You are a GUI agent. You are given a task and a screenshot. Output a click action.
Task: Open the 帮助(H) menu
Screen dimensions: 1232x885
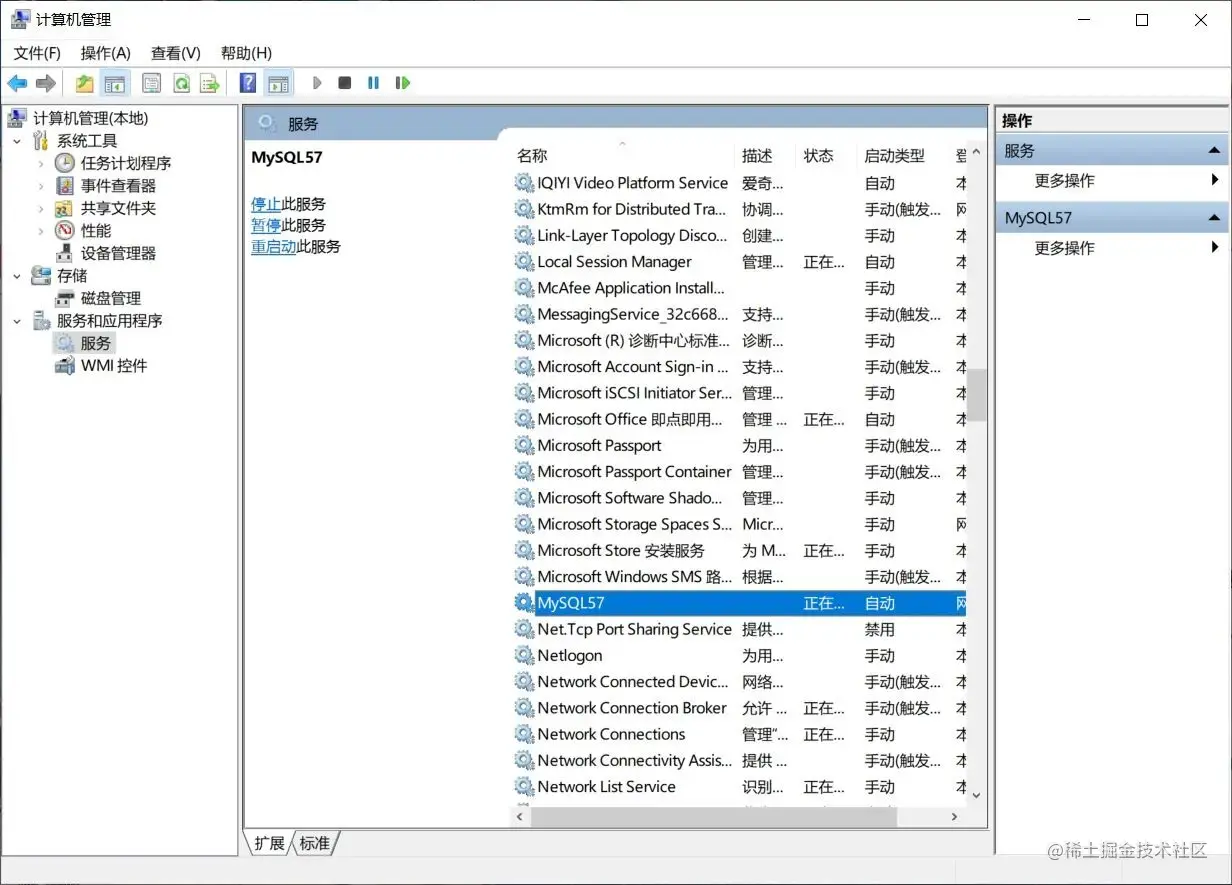(246, 53)
